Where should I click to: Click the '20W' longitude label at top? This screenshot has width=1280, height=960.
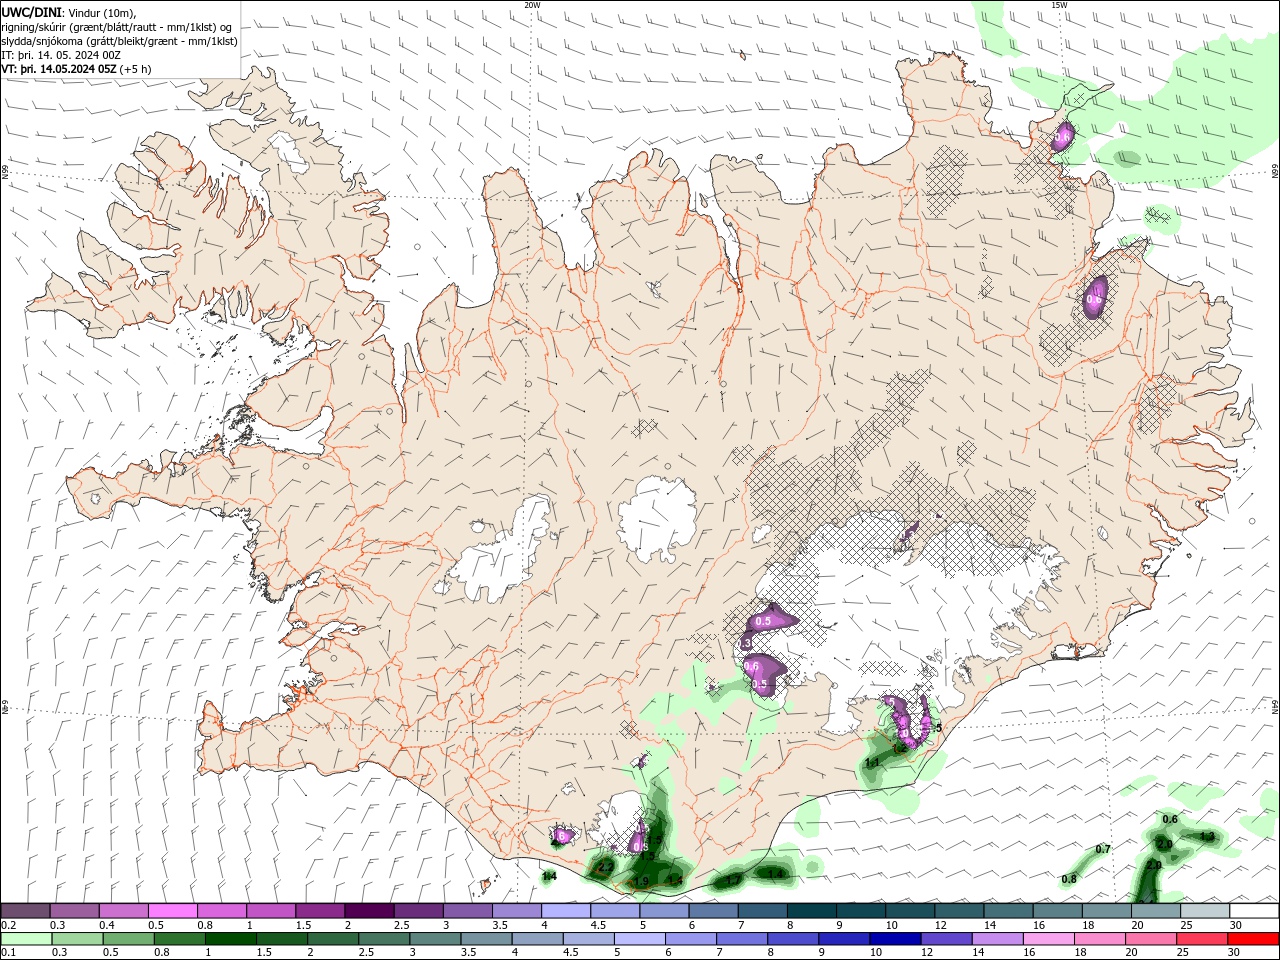point(532,5)
